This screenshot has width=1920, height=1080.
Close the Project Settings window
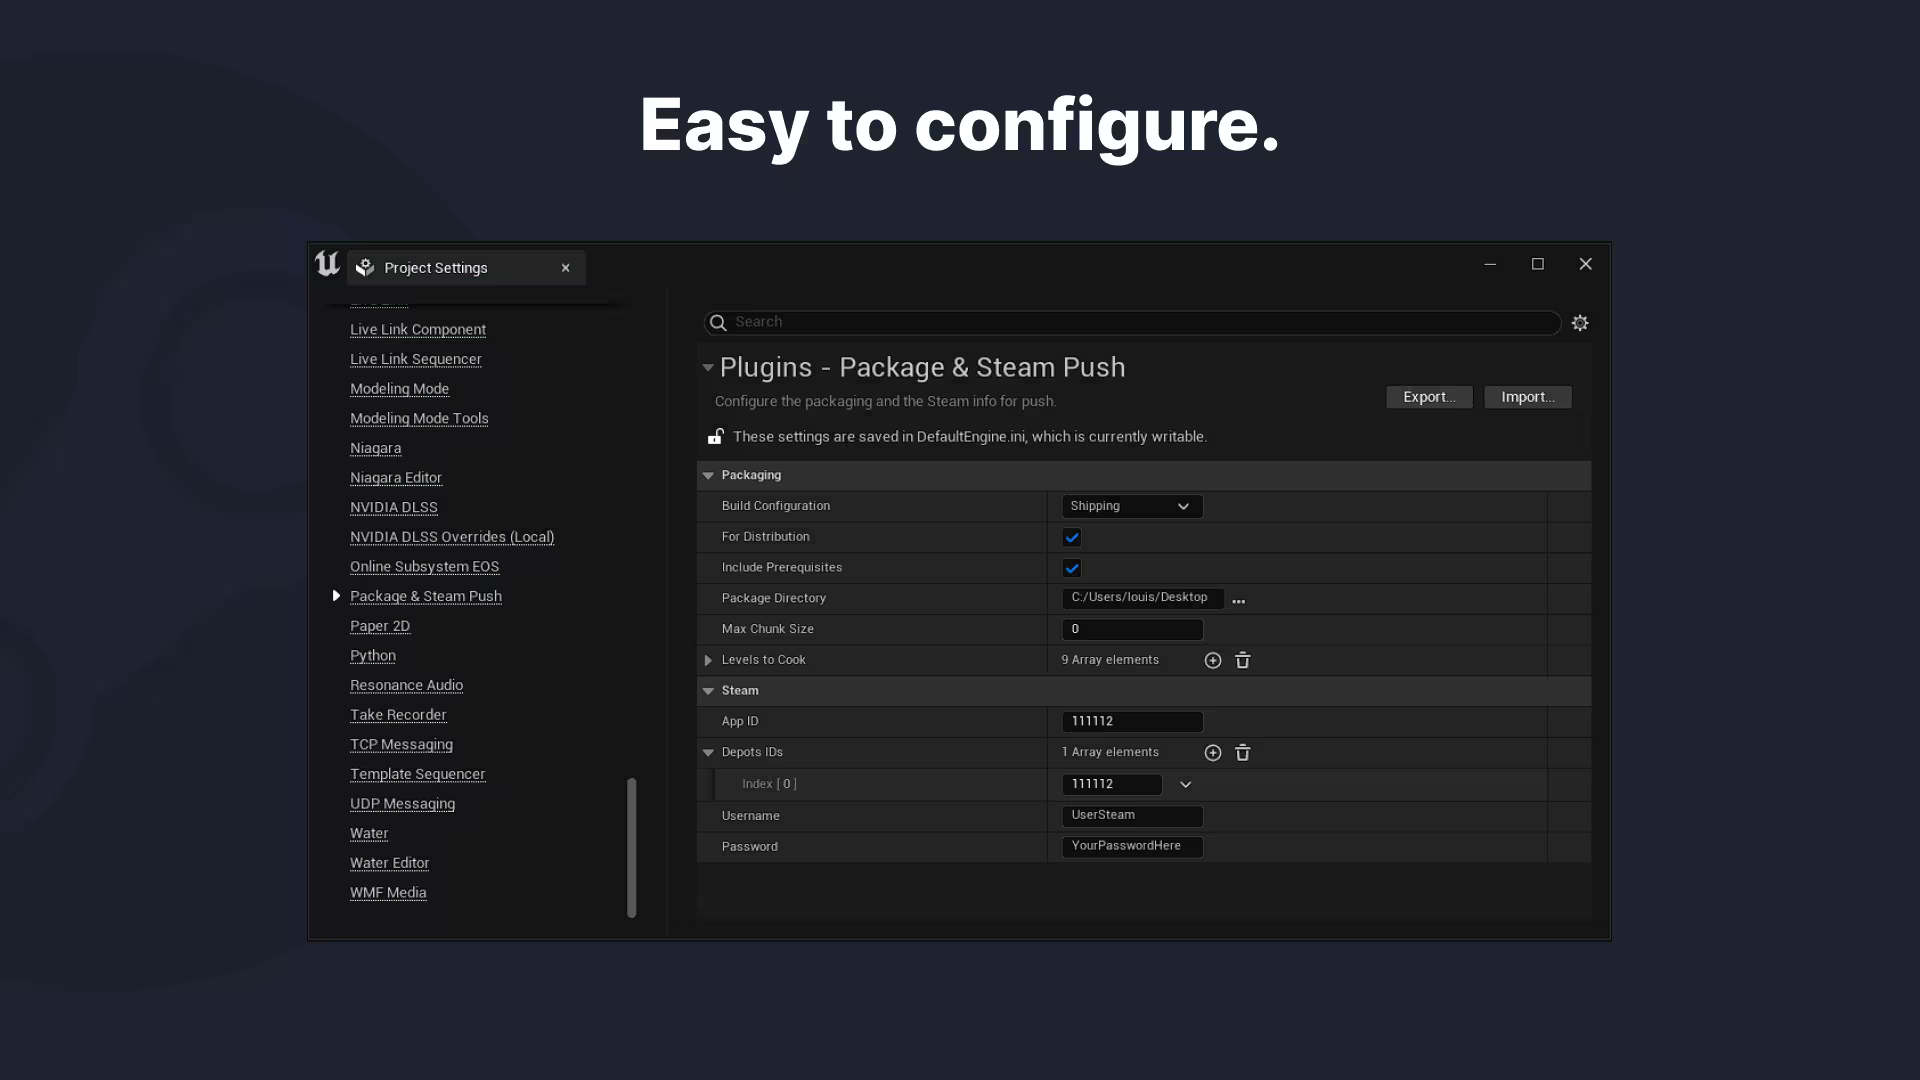1586,264
